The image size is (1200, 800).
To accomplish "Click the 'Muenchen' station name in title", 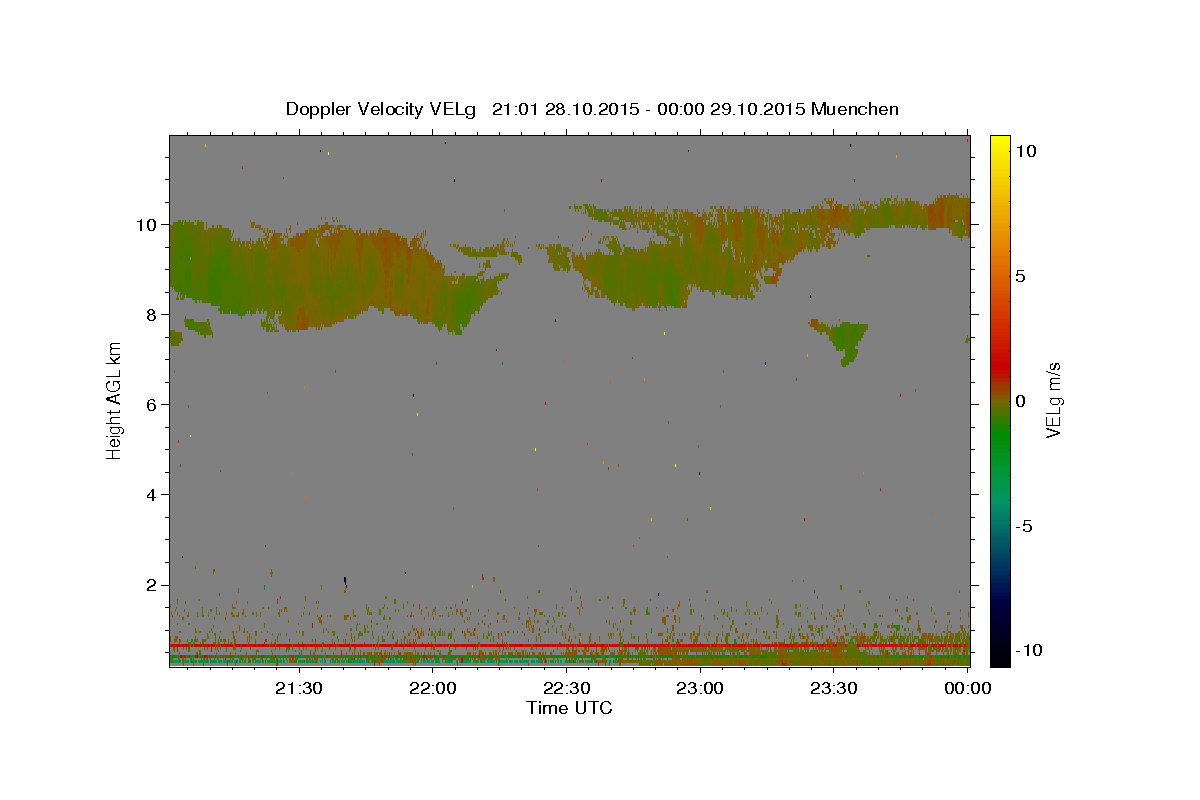I will tap(855, 109).
